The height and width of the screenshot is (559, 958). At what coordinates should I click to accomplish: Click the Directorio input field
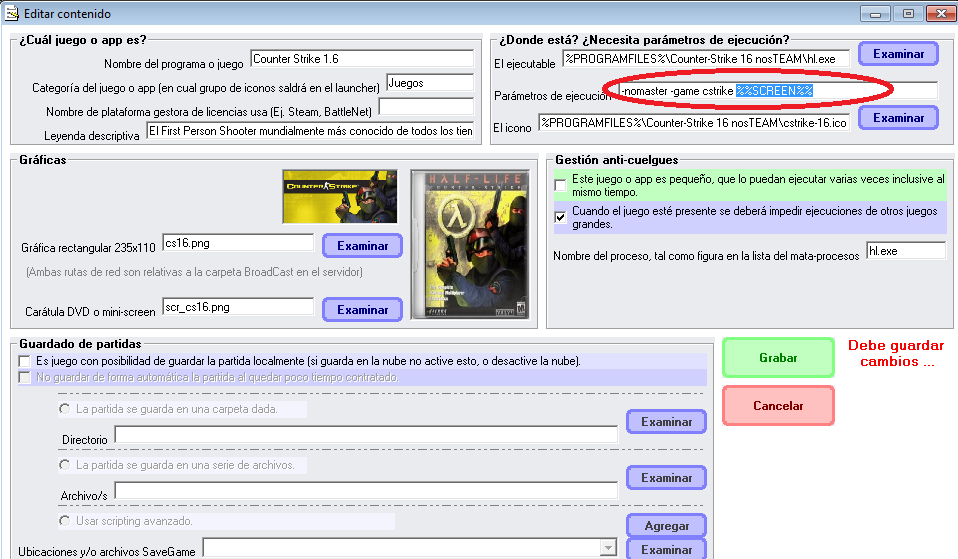tap(366, 434)
